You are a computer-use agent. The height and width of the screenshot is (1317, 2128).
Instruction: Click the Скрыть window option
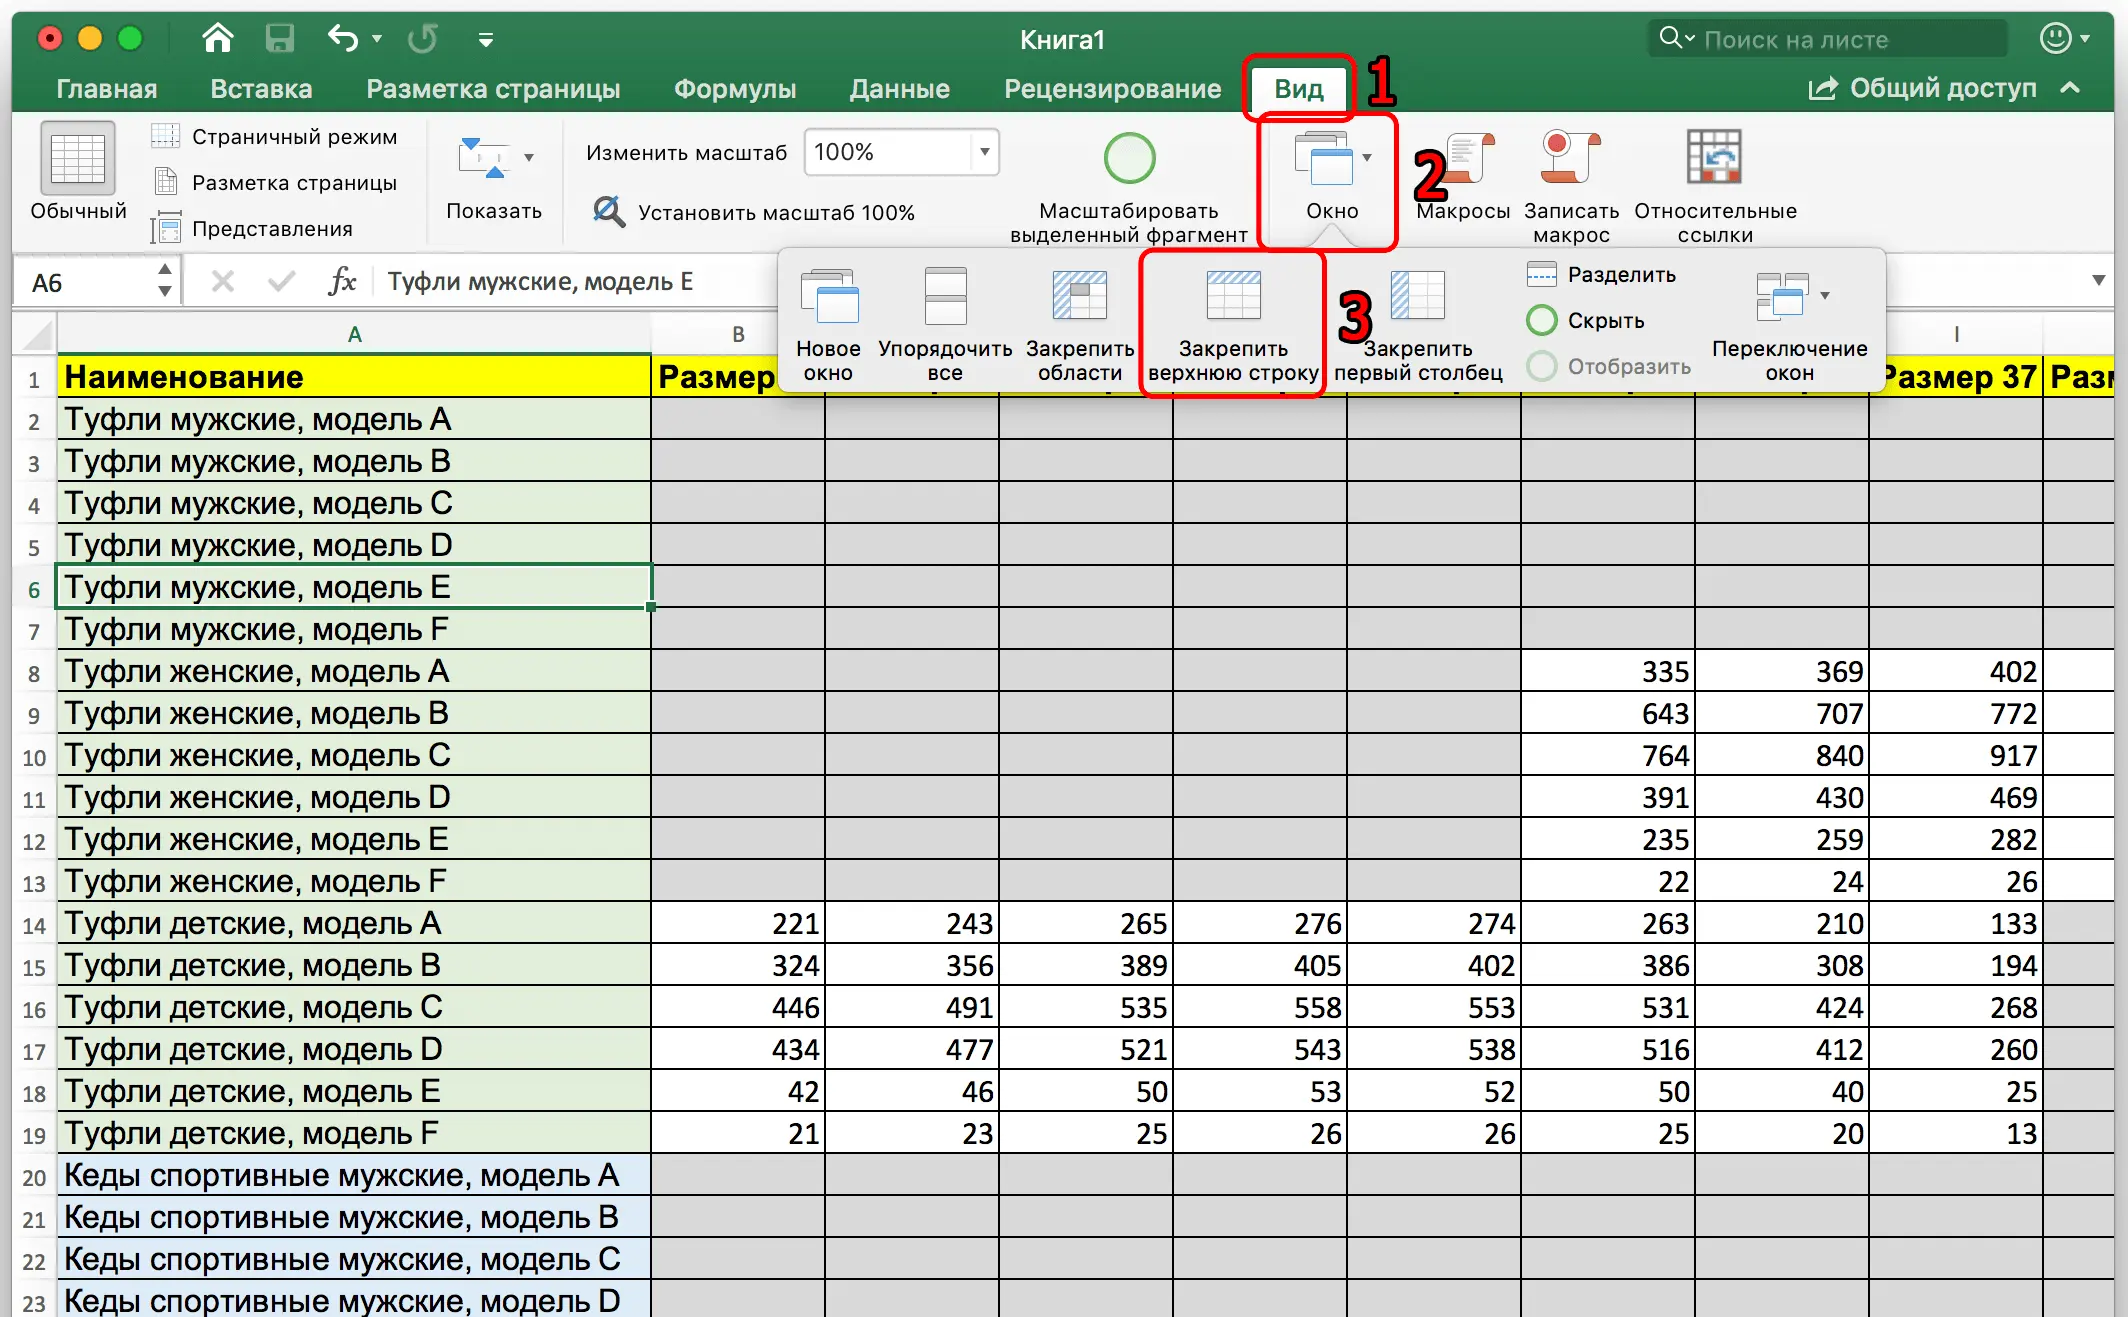tap(1585, 320)
